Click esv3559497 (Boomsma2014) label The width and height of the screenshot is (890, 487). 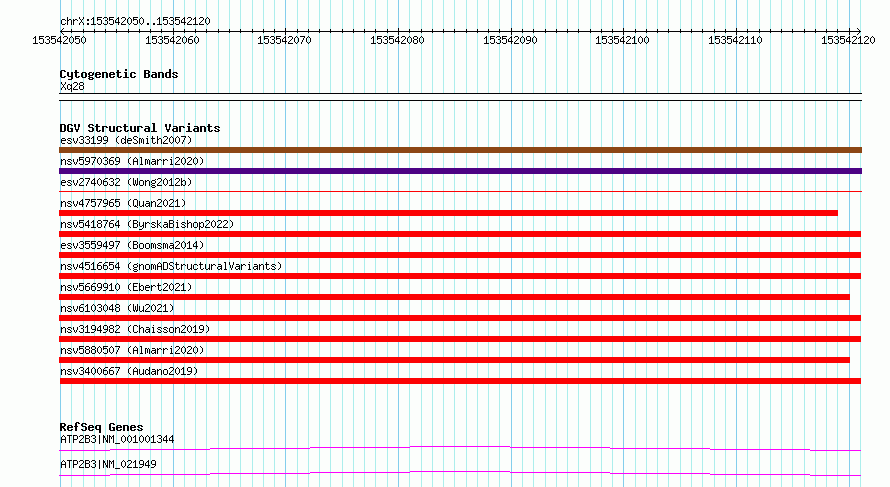pyautogui.click(x=132, y=245)
